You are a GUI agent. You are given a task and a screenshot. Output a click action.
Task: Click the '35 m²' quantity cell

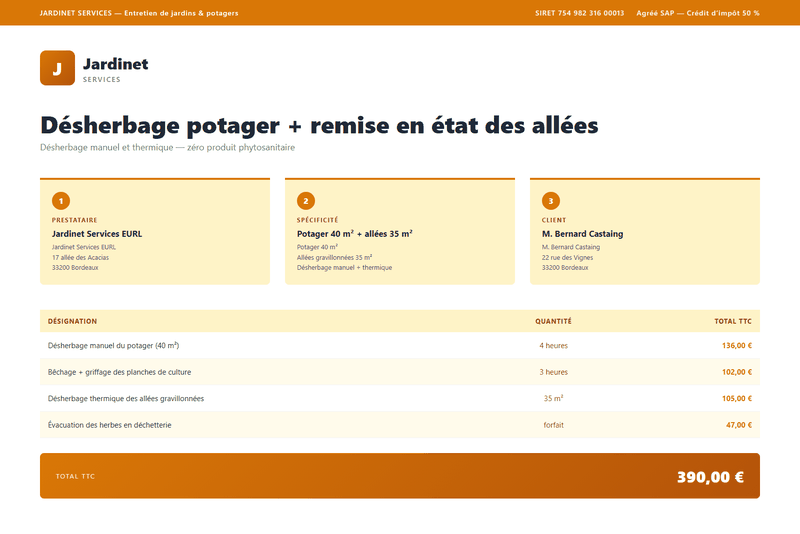click(x=554, y=398)
